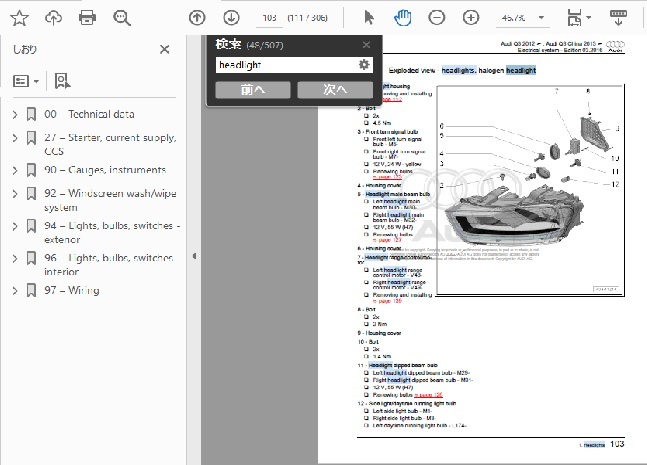
Task: Close the bookmarks panel
Action: point(164,50)
